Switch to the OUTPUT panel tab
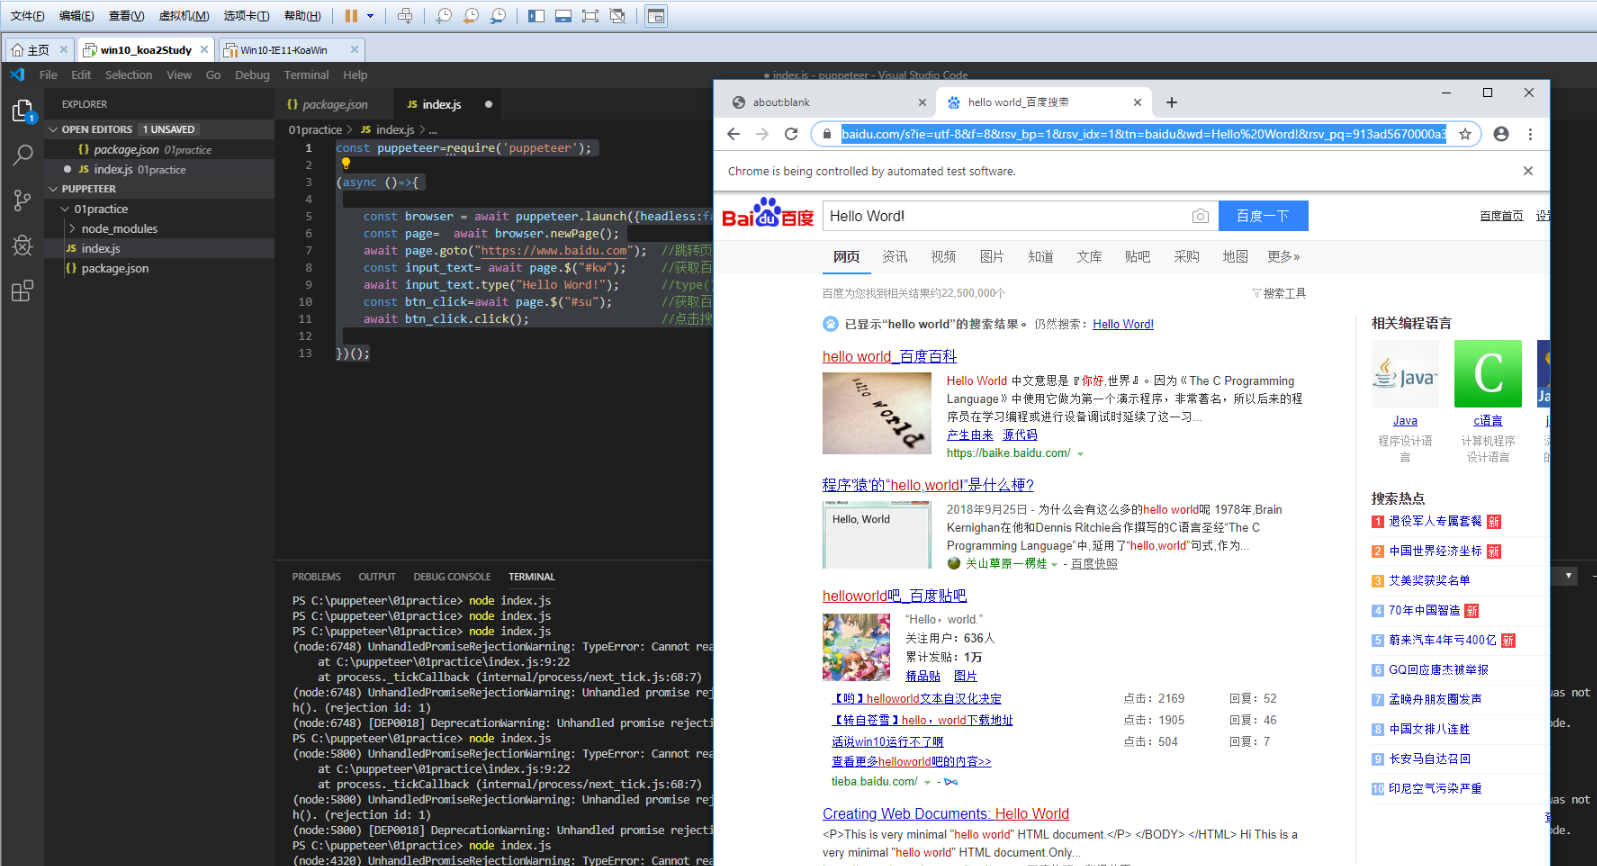The image size is (1597, 866). 377,577
